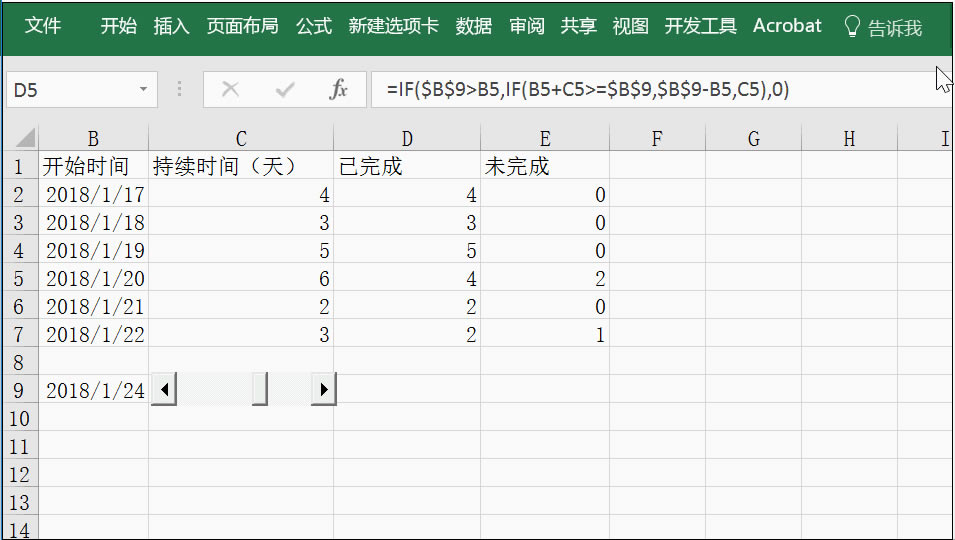955x540 pixels.
Task: Open the 开发工具 tab
Action: tap(700, 26)
